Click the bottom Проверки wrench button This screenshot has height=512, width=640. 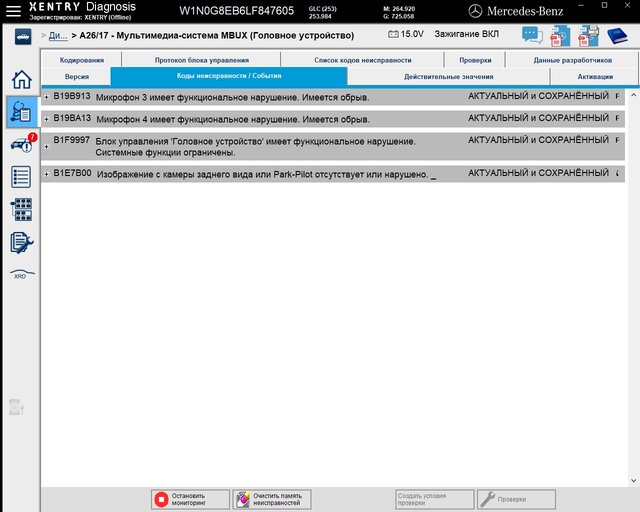[516, 499]
